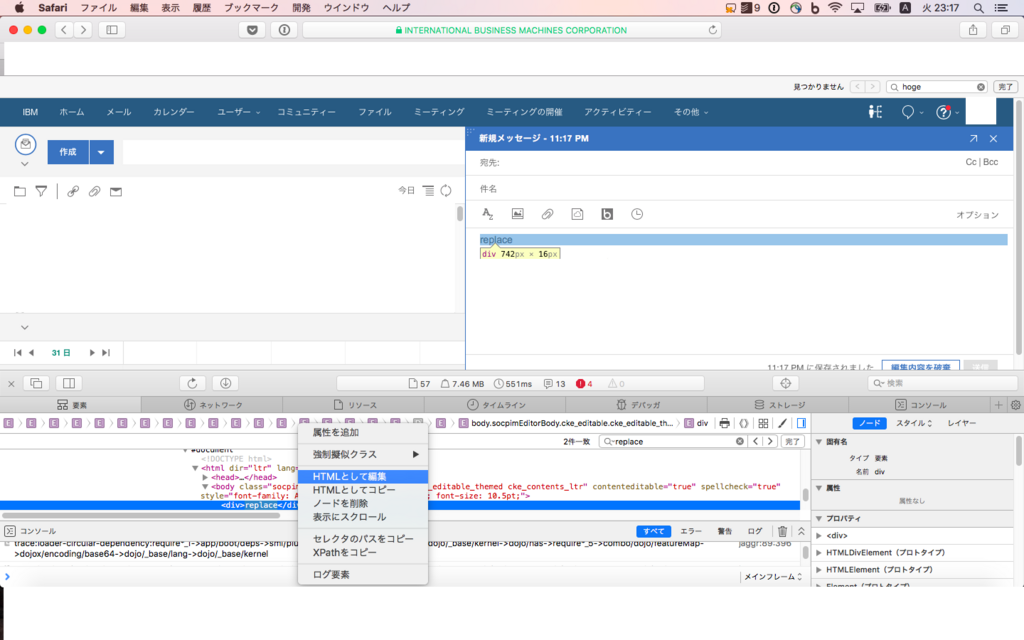Select the レイヤー sidebar tab

961,423
